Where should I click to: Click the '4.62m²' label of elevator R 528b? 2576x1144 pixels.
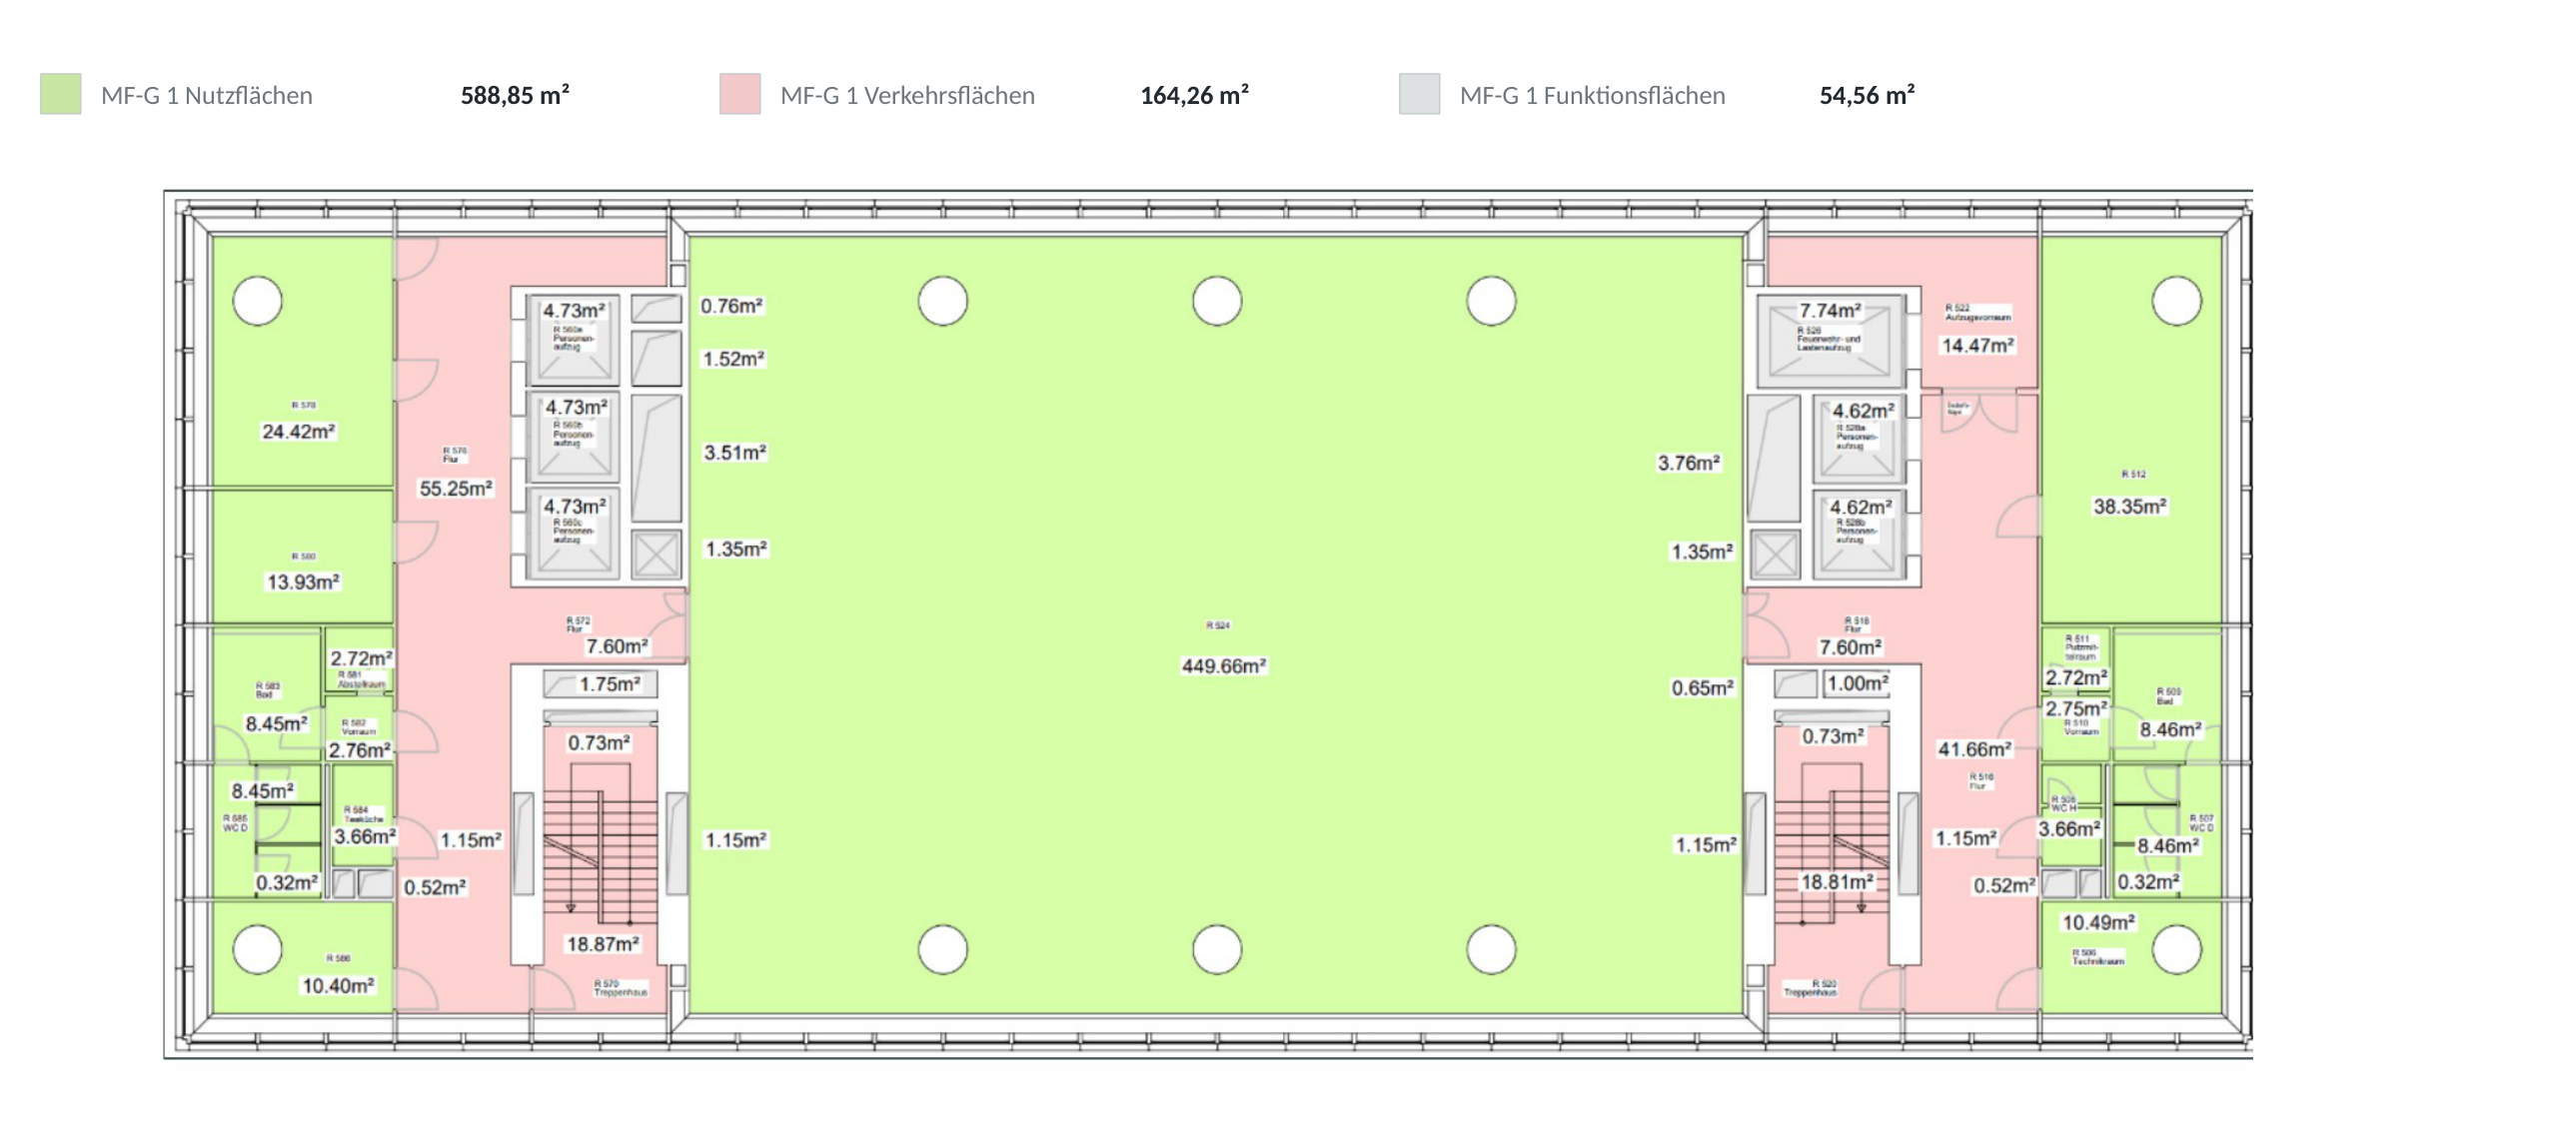1861,507
